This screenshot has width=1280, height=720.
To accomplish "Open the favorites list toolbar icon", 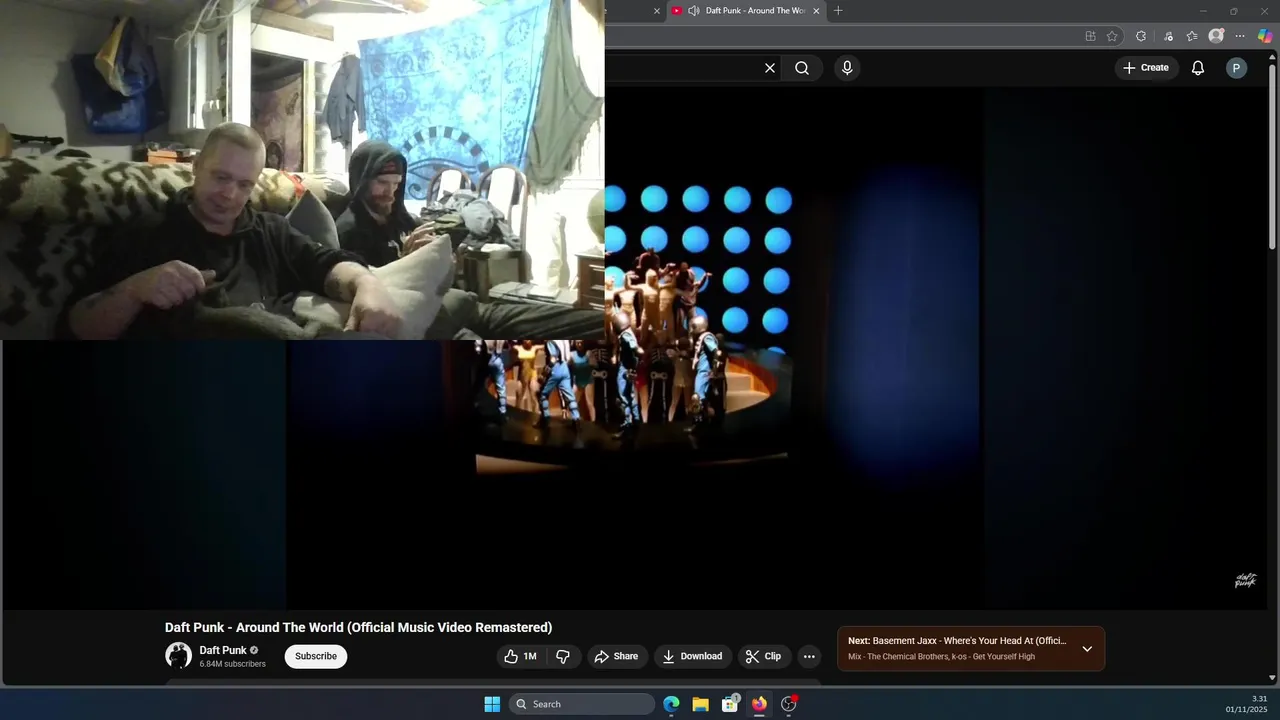I will click(1192, 36).
